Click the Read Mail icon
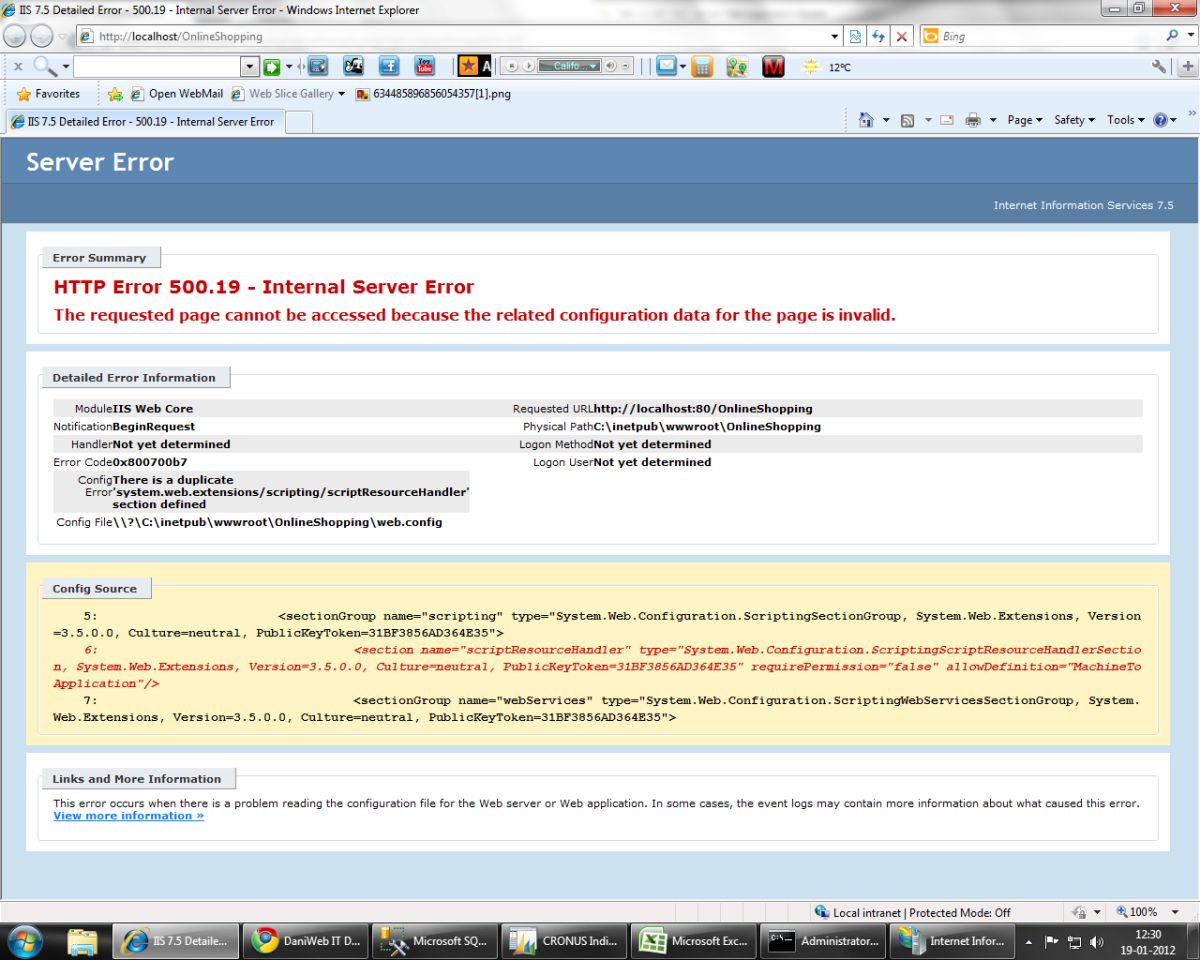This screenshot has height=960, width=1200. [x=946, y=120]
